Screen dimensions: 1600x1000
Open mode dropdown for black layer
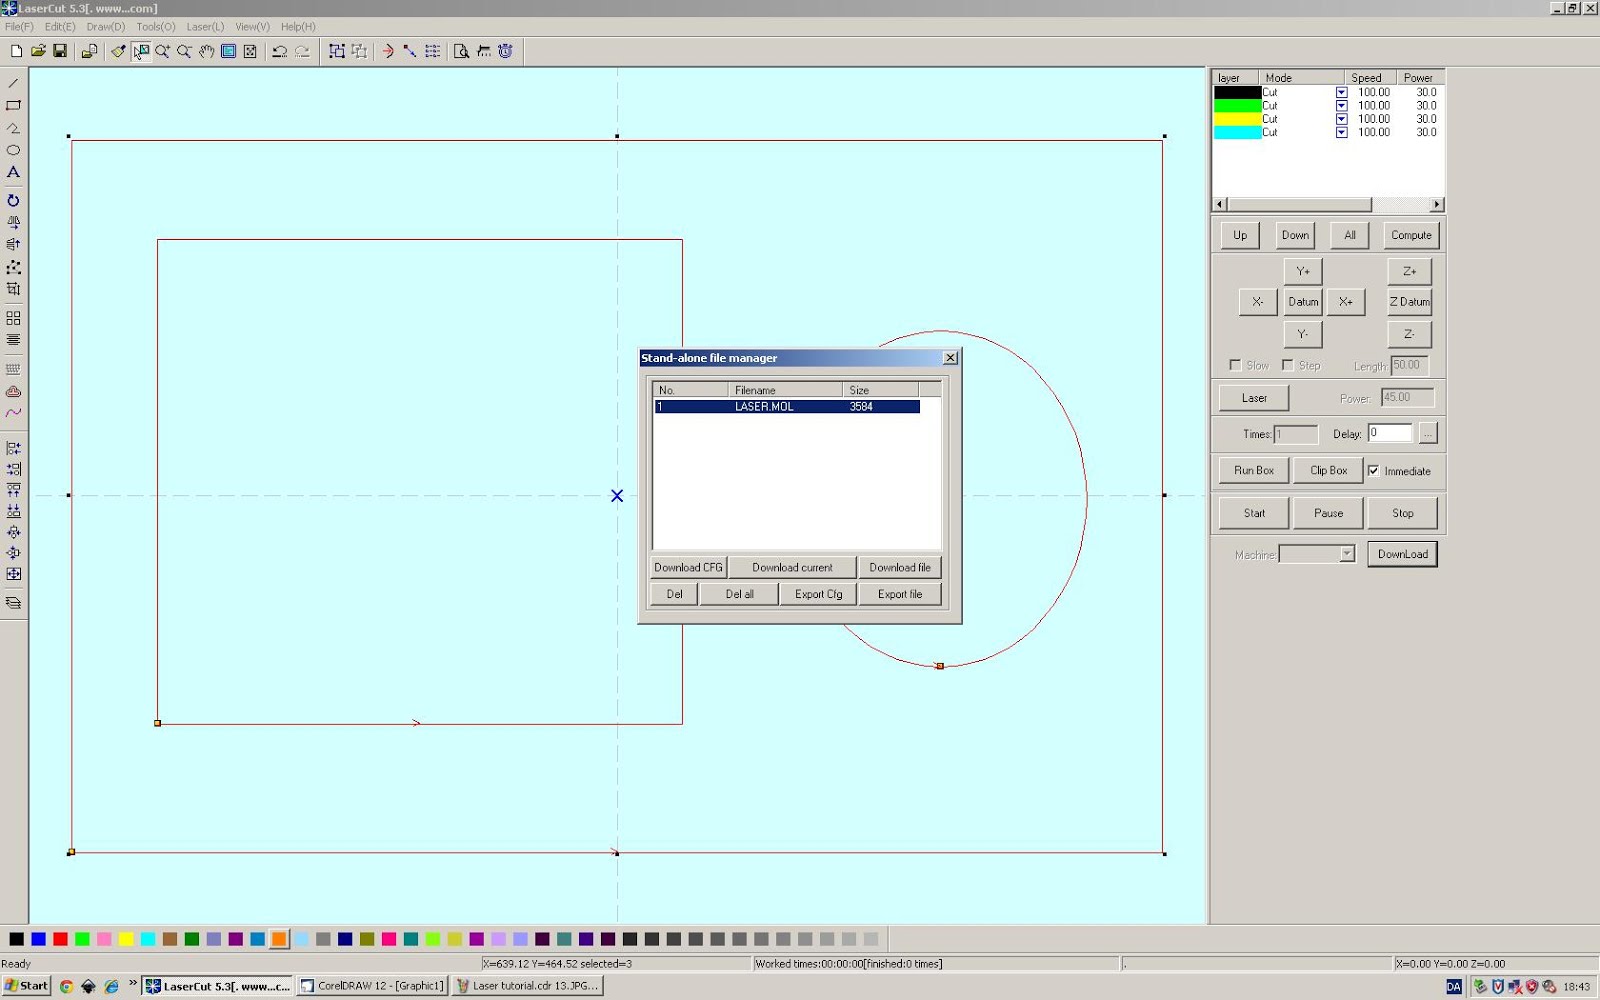click(1341, 92)
